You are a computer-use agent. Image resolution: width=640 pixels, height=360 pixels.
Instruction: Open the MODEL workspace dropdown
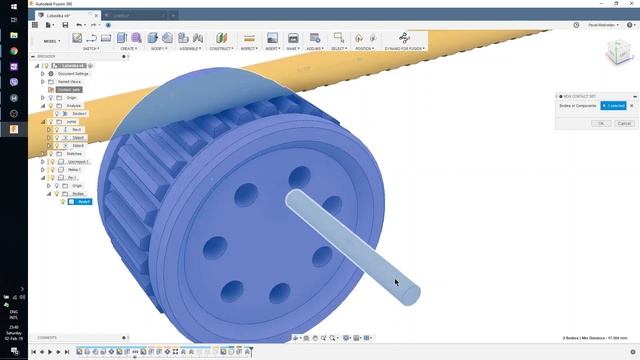[52, 41]
